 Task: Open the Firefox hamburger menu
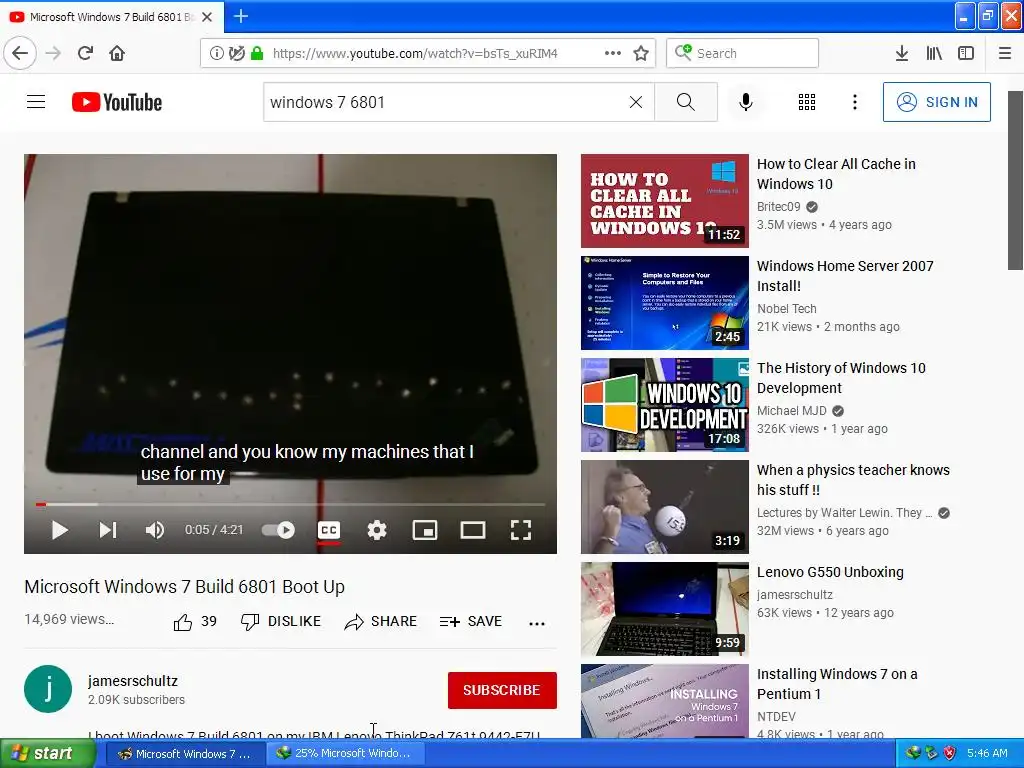(1005, 53)
